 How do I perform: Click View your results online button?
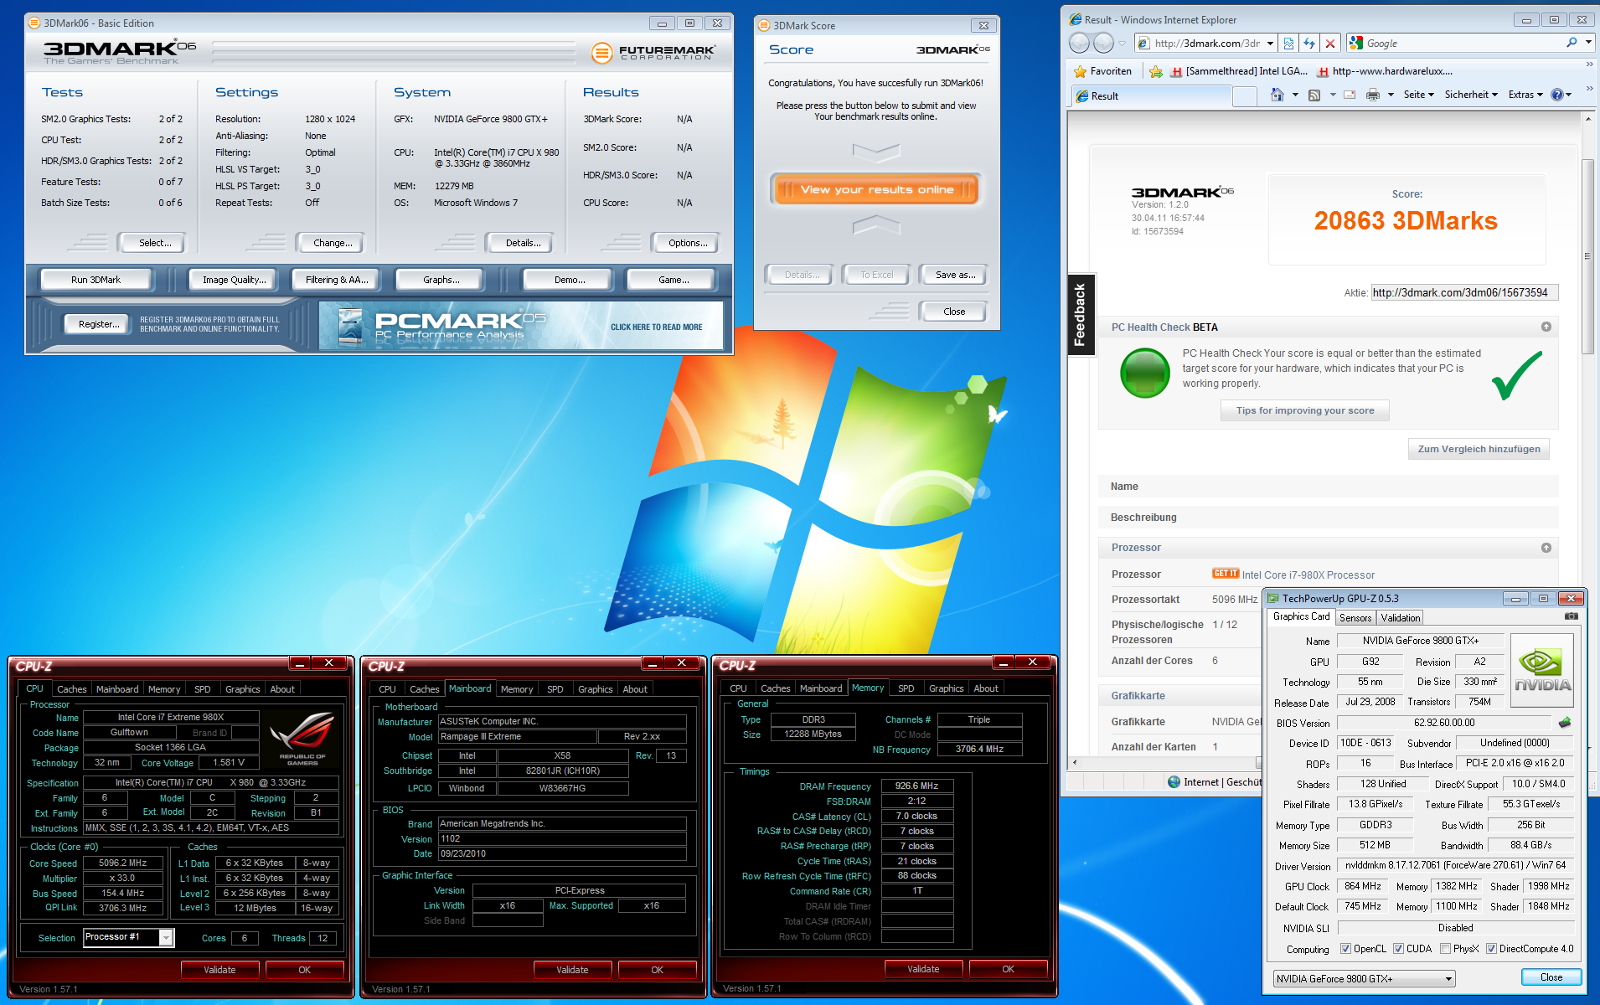pyautogui.click(x=877, y=189)
